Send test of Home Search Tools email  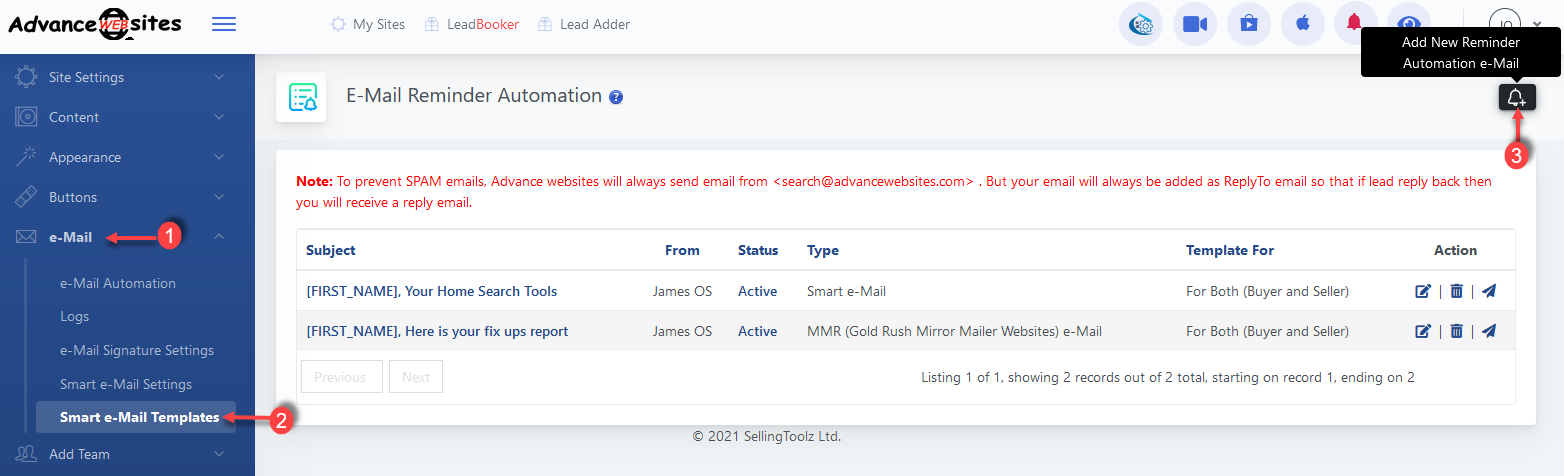pos(1489,291)
